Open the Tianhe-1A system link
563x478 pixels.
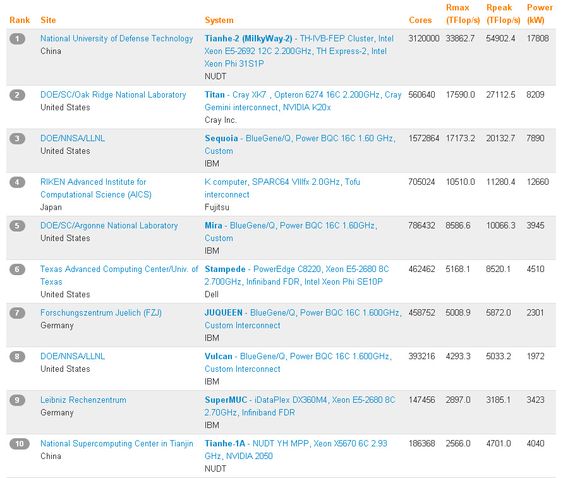coord(296,450)
